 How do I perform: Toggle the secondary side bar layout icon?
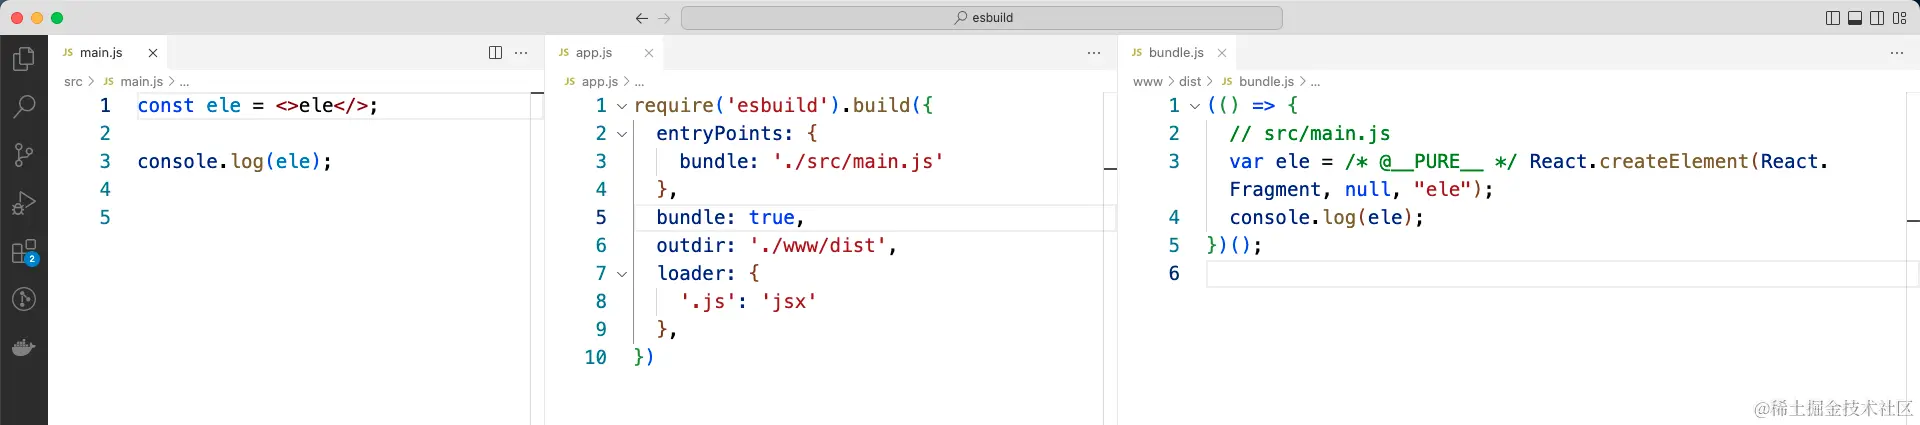1877,18
